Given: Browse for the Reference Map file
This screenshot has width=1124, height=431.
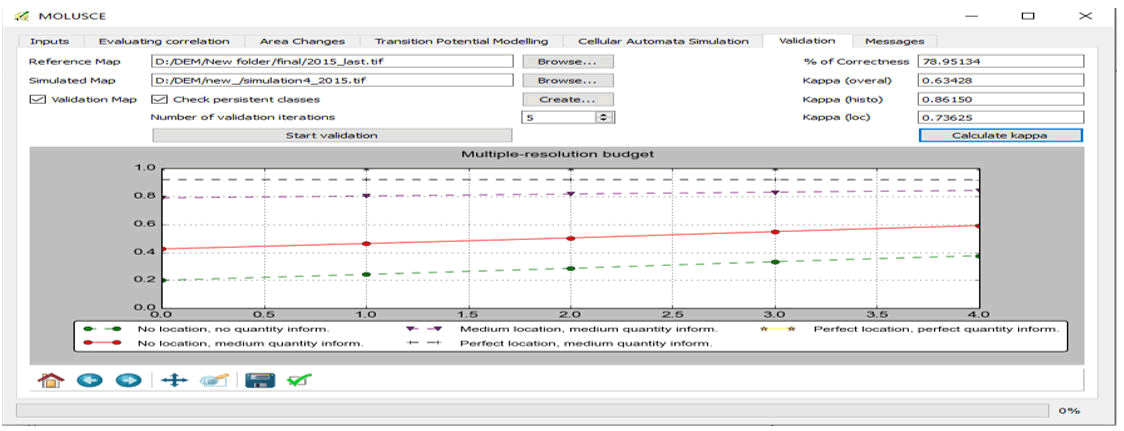Looking at the screenshot, I should [567, 62].
